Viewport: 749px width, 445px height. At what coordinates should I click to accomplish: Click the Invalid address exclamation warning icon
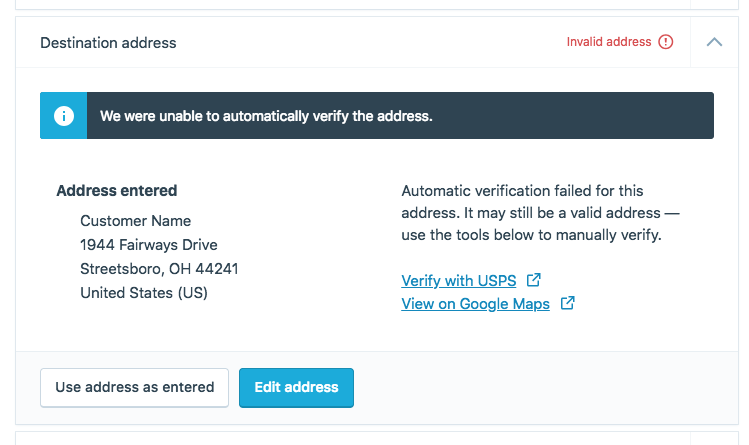pyautogui.click(x=665, y=42)
